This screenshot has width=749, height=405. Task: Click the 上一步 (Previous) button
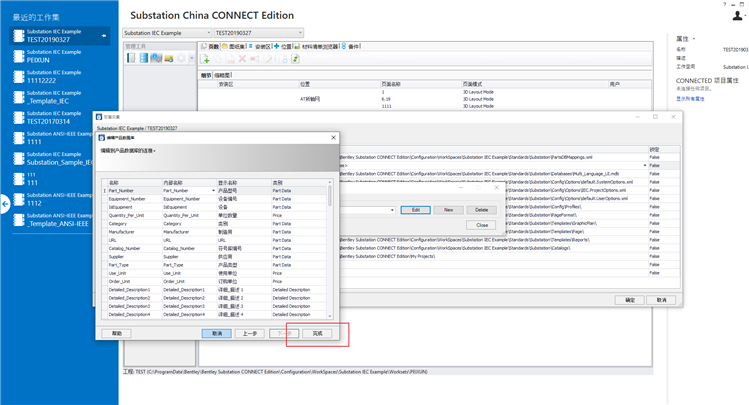coord(250,333)
